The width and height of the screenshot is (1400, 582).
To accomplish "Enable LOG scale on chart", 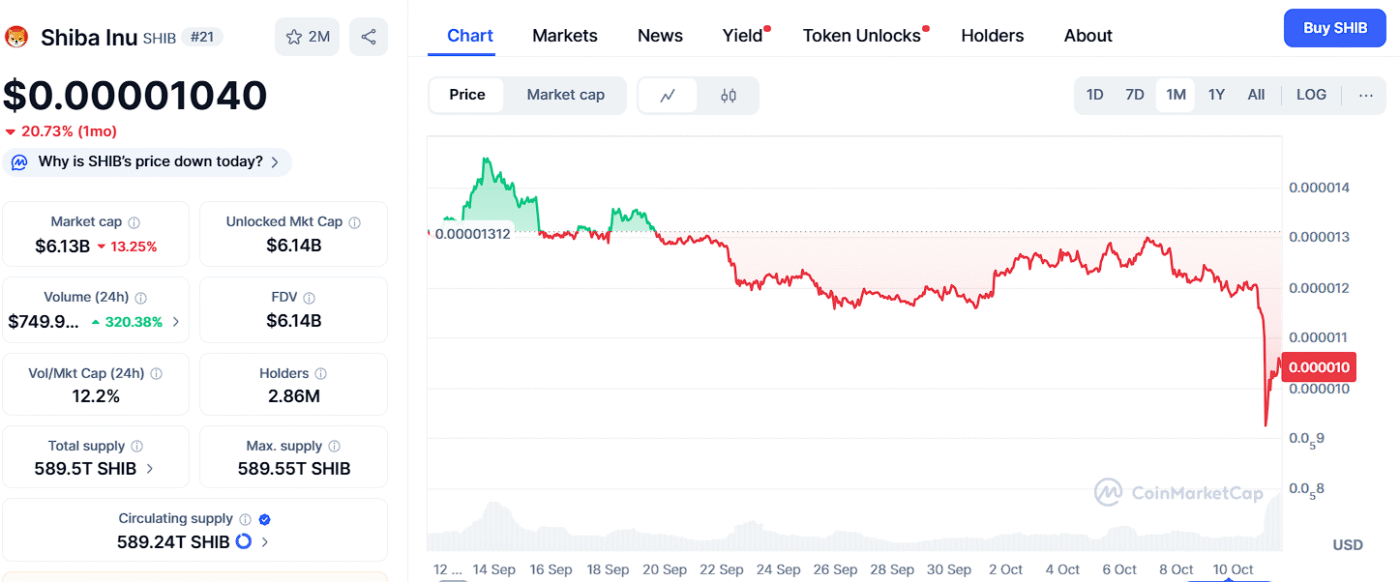I will (1311, 95).
